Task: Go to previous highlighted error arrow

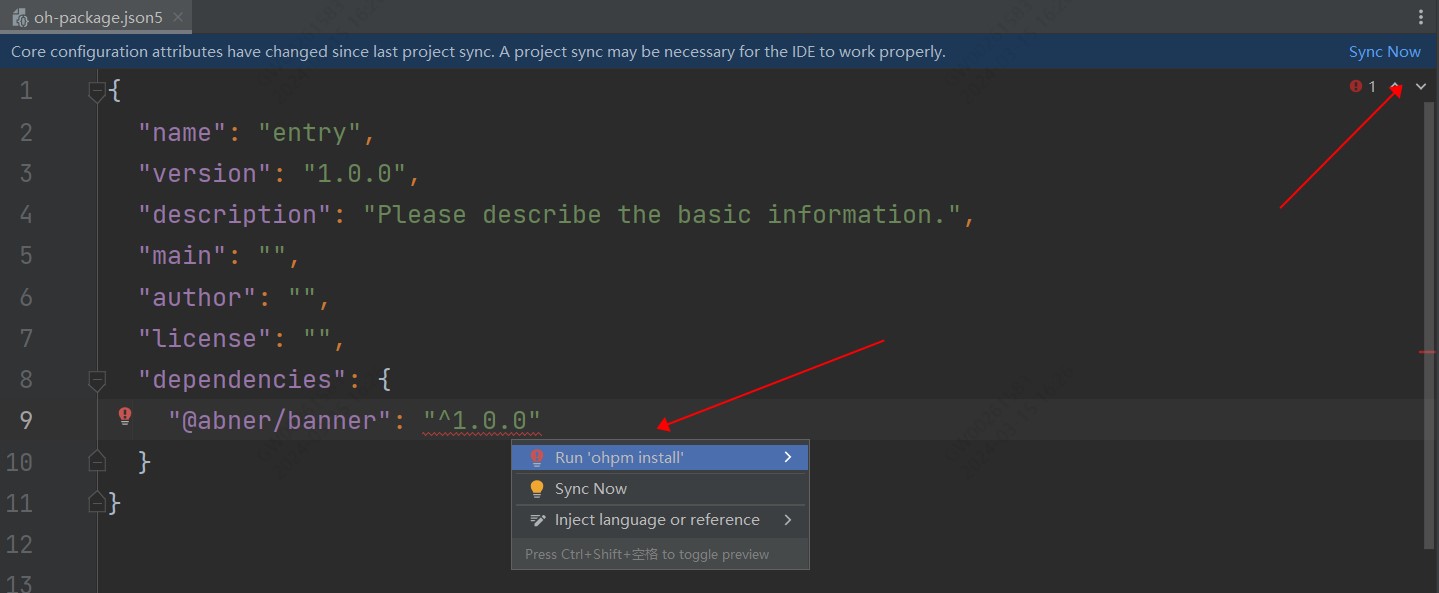Action: pos(1396,87)
